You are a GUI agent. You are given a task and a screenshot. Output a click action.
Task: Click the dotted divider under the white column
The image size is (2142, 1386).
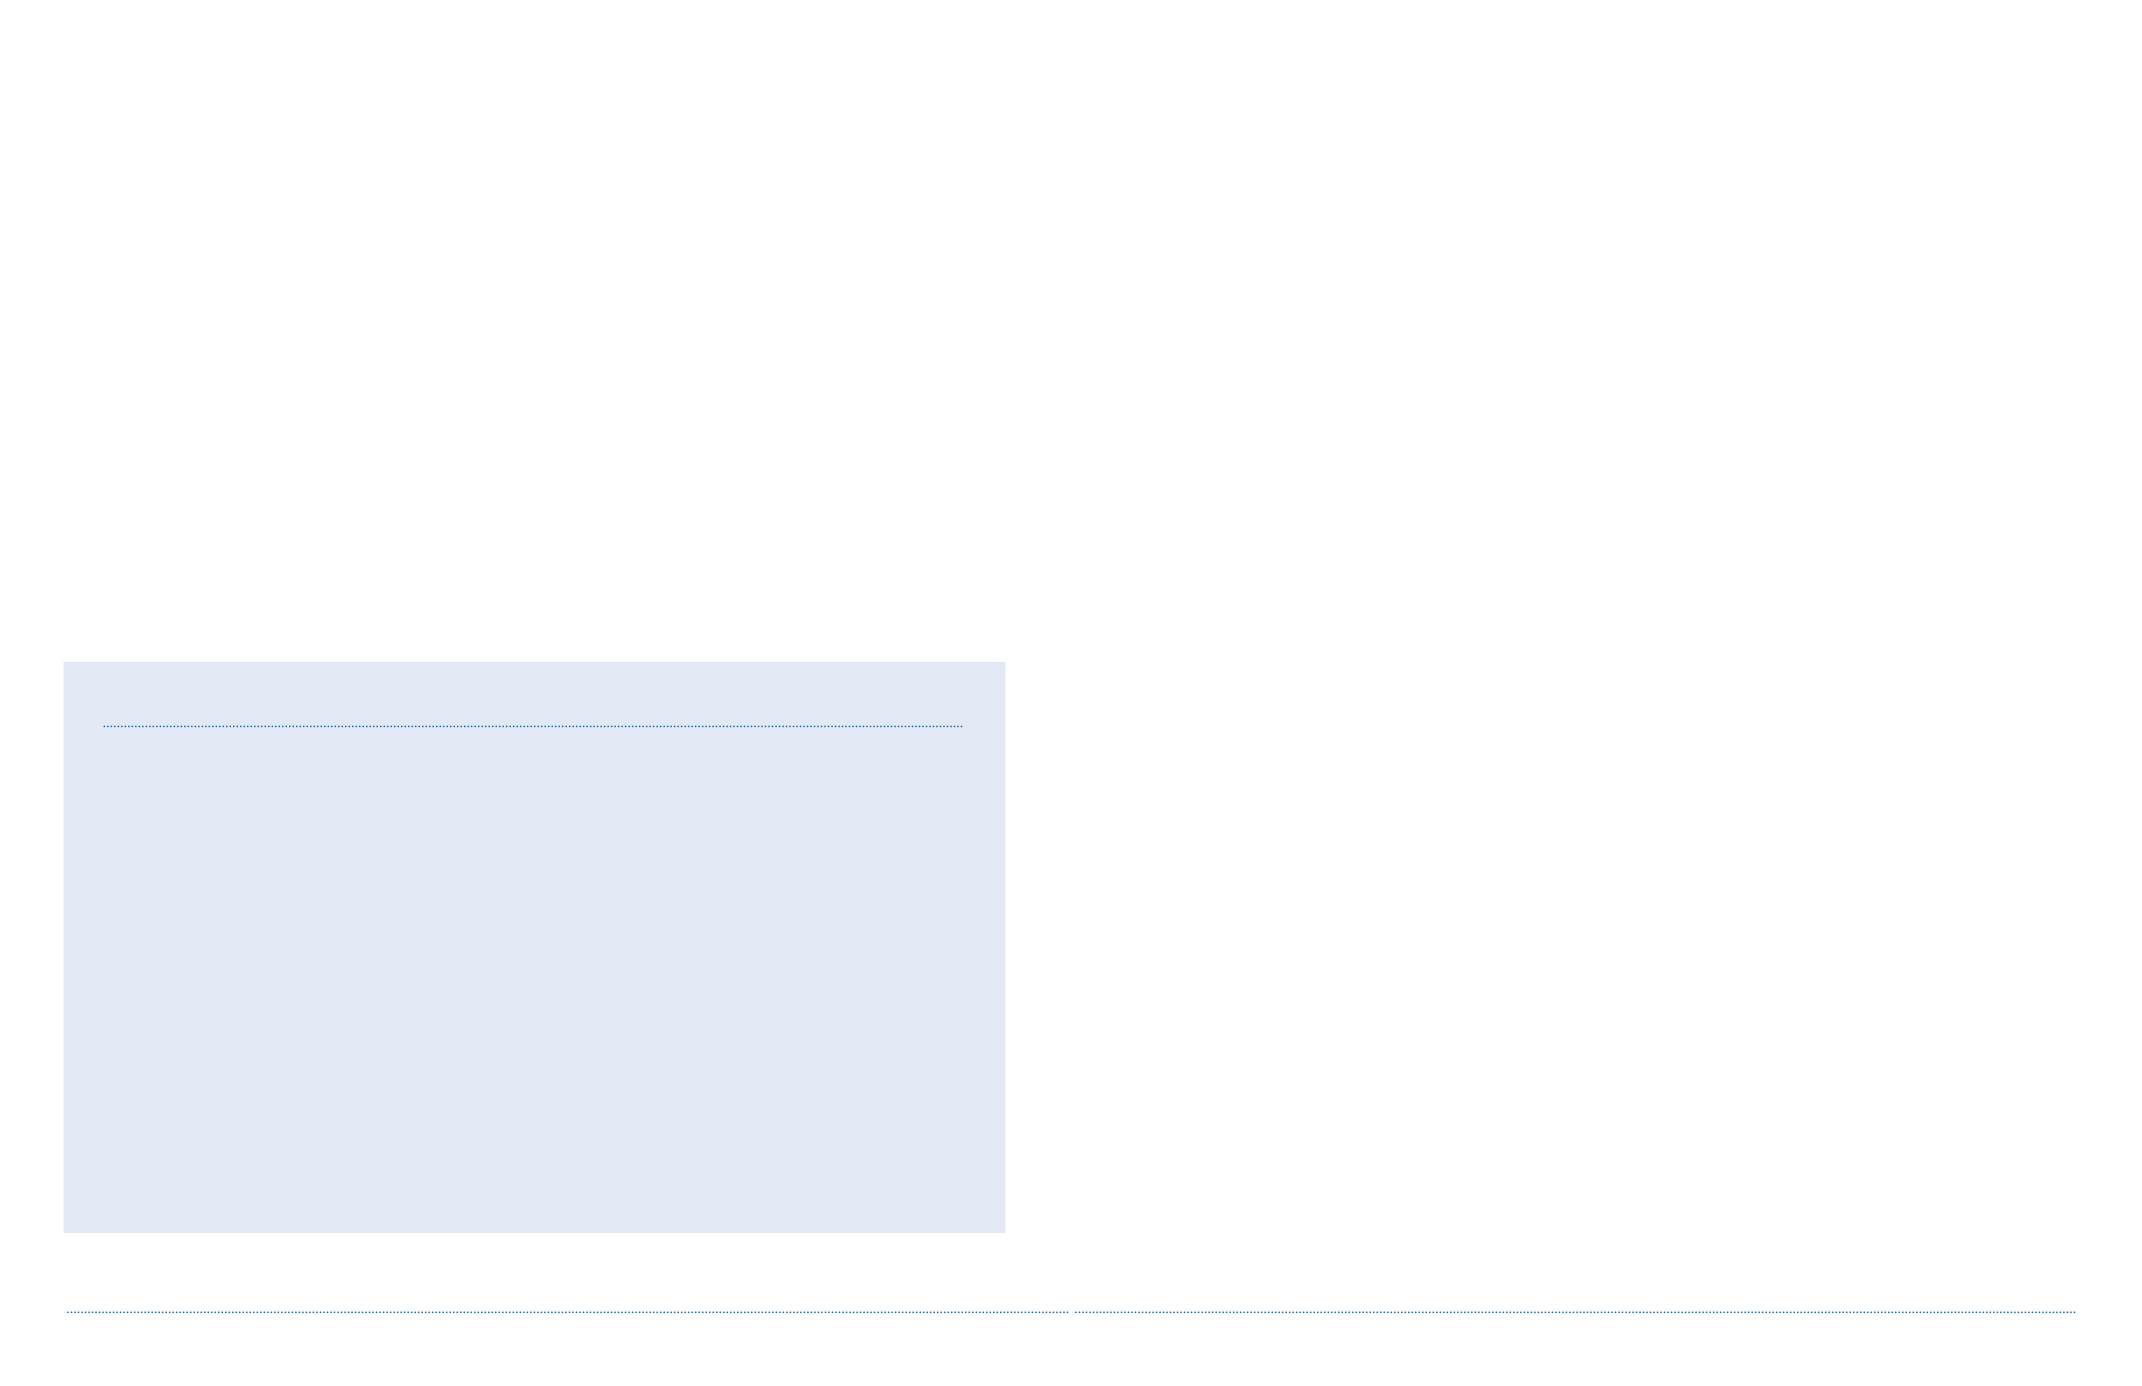click(1575, 1311)
